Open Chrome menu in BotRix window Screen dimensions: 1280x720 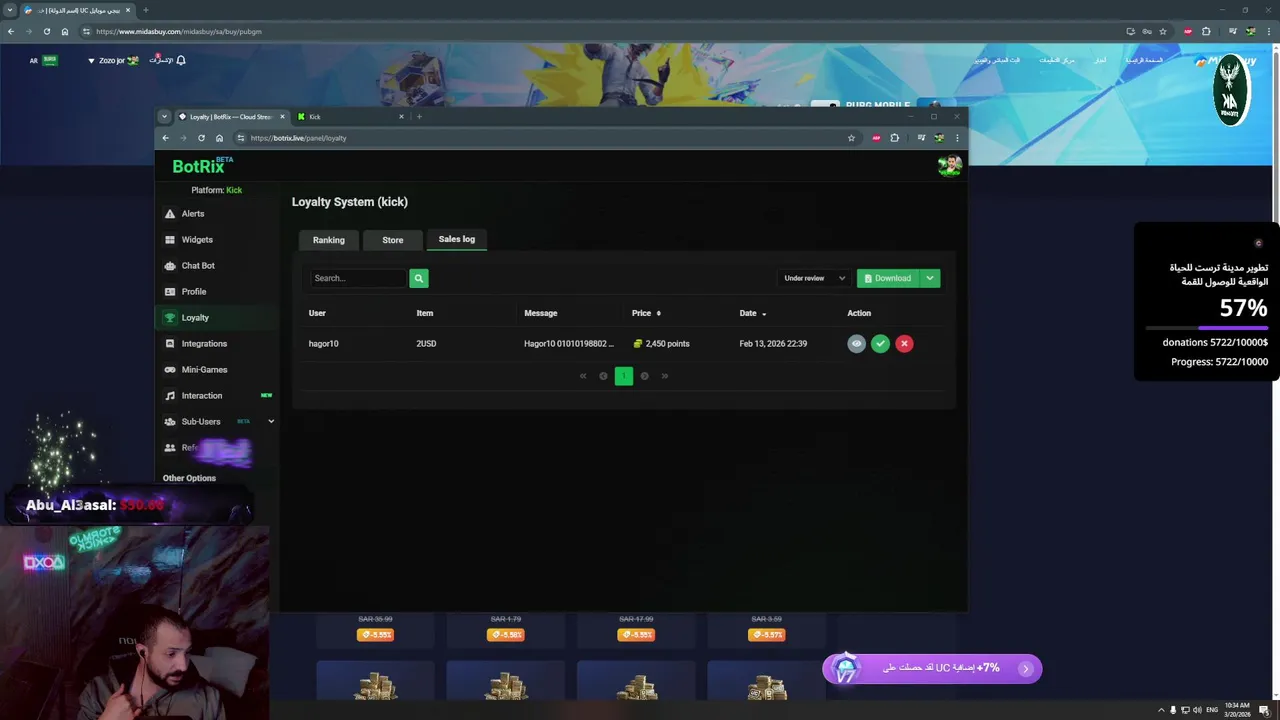[x=957, y=138]
